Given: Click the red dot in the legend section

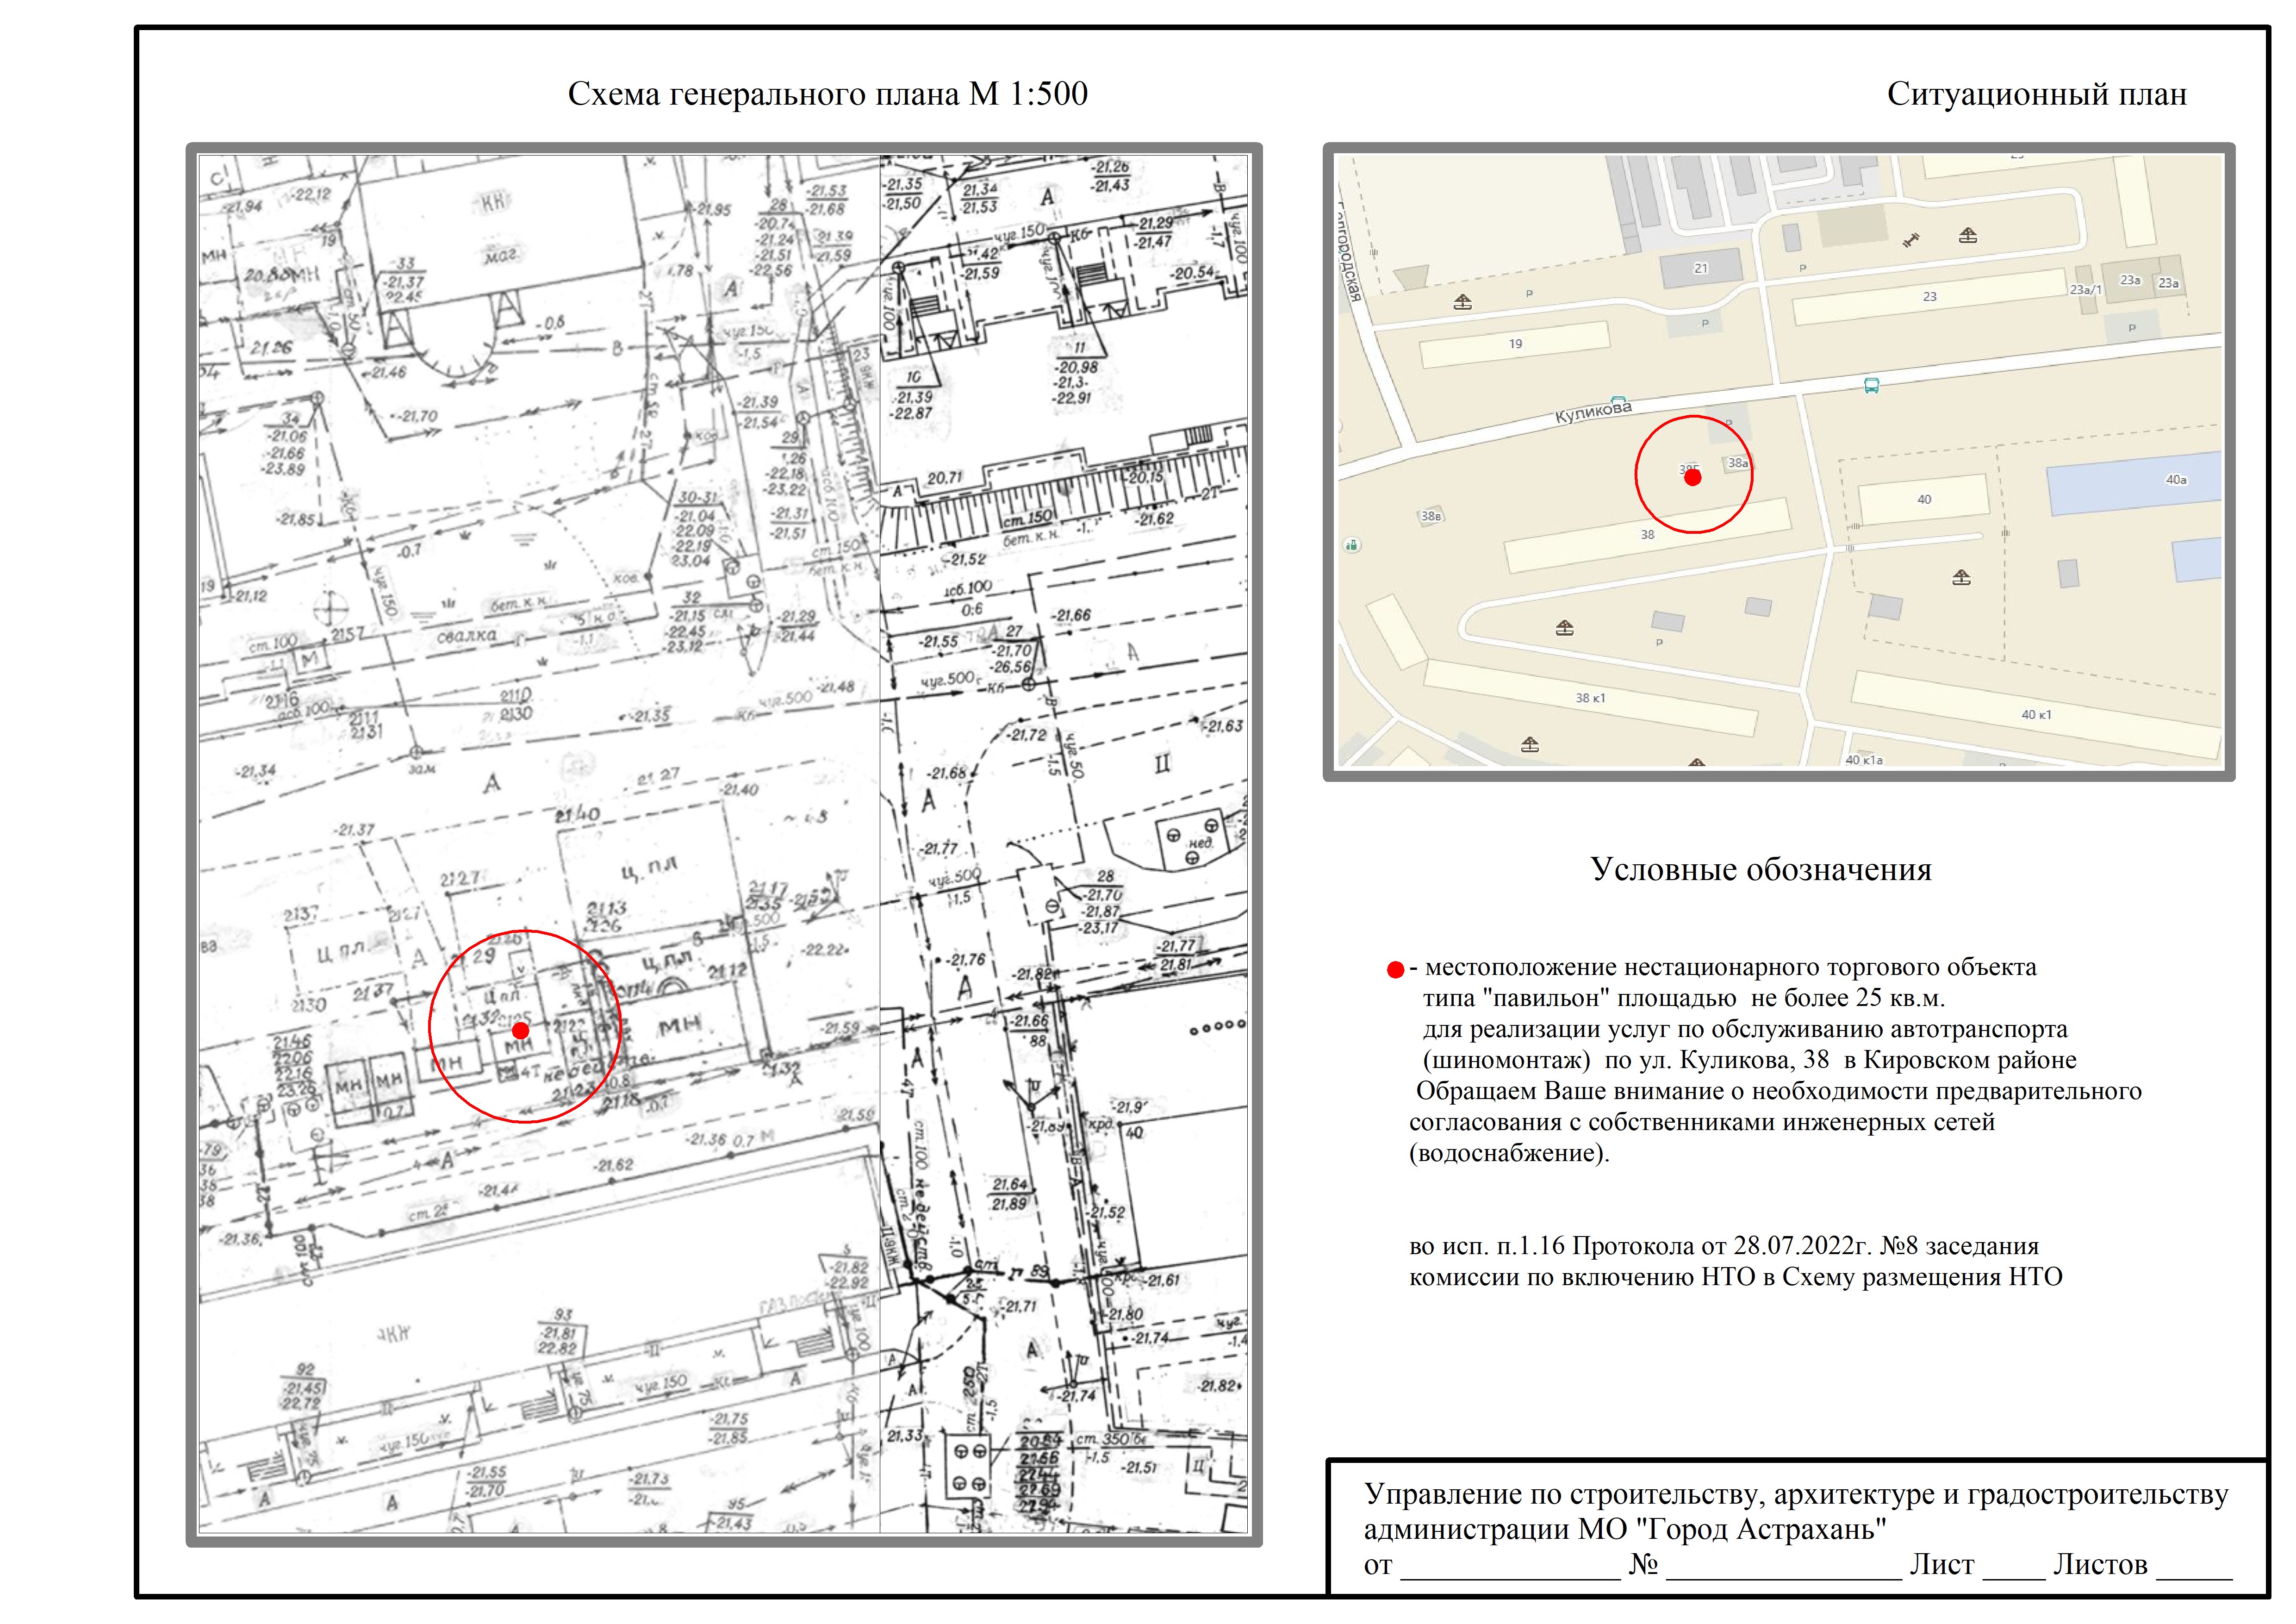Looking at the screenshot, I should (x=1395, y=969).
